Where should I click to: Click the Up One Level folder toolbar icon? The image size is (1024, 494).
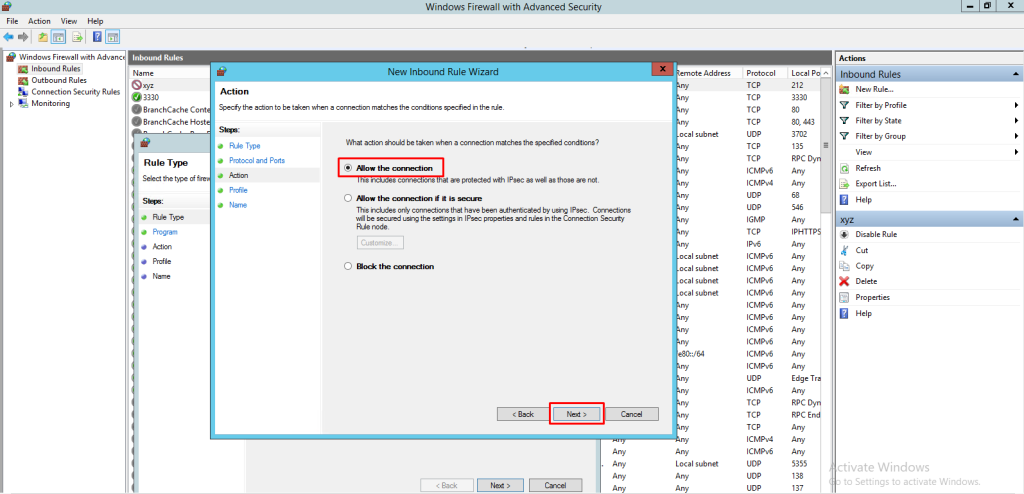43,37
